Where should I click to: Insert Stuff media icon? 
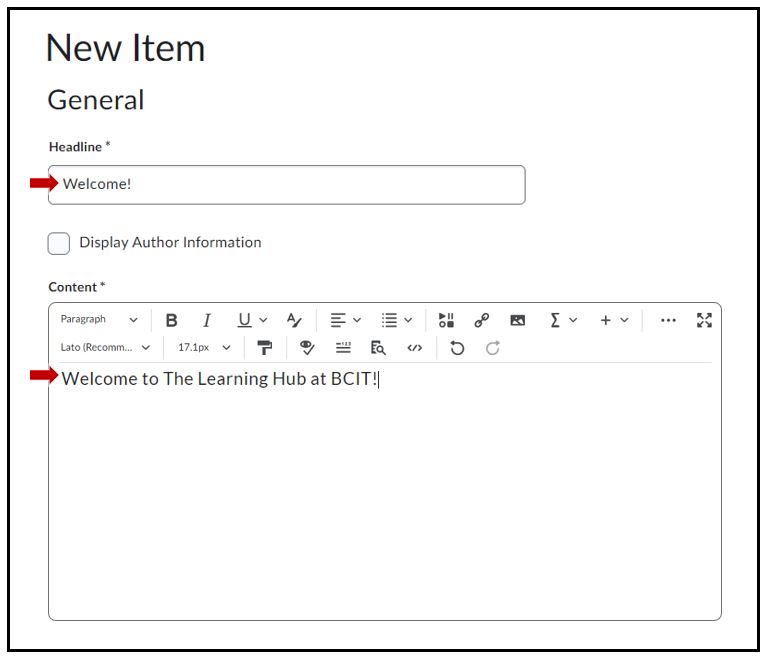tap(446, 320)
